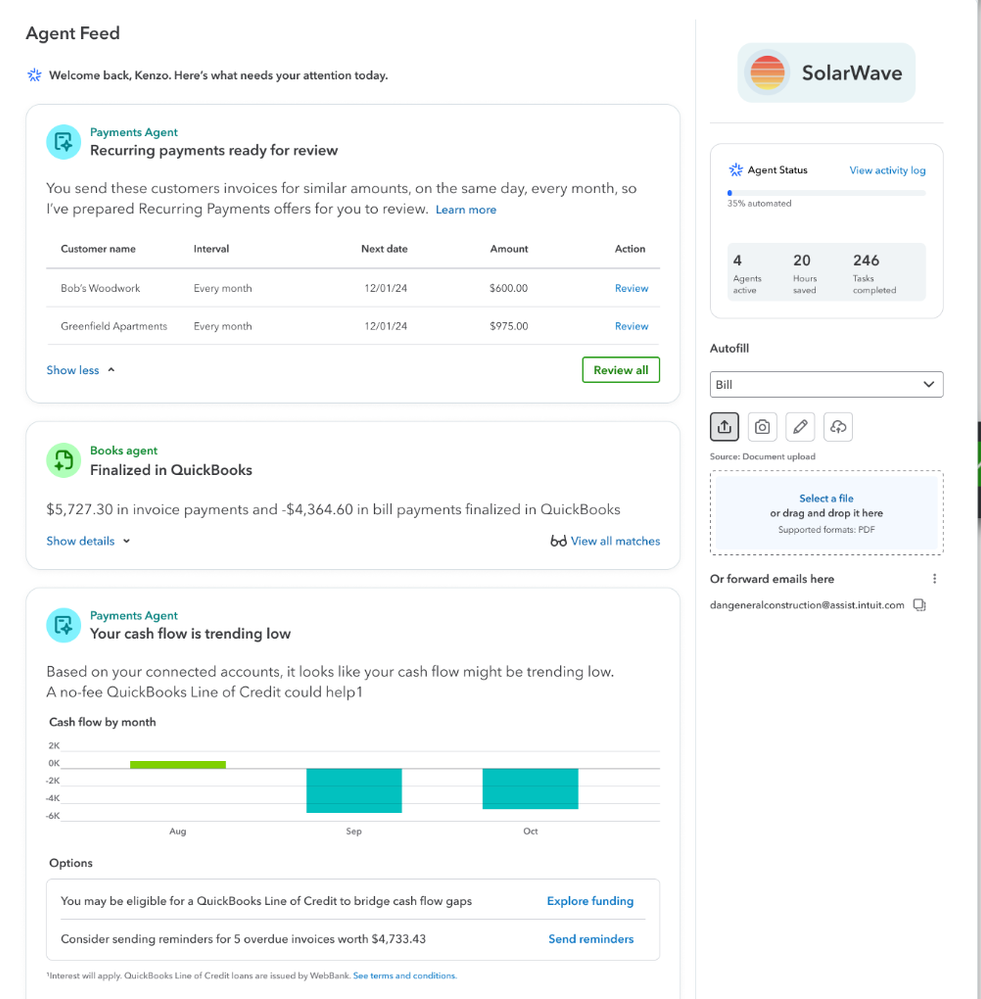Collapse the list with Show less
Viewport: 981px width, 999px height.
pyautogui.click(x=80, y=370)
